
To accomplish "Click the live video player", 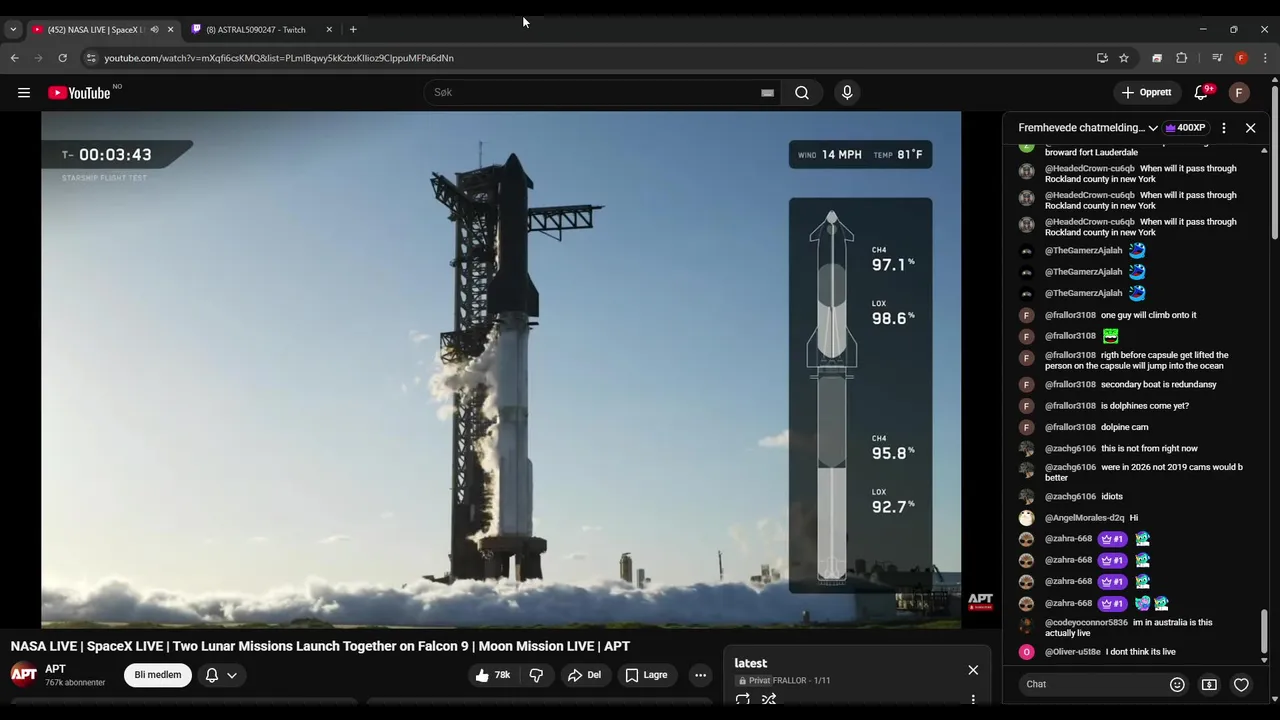I will click(501, 370).
